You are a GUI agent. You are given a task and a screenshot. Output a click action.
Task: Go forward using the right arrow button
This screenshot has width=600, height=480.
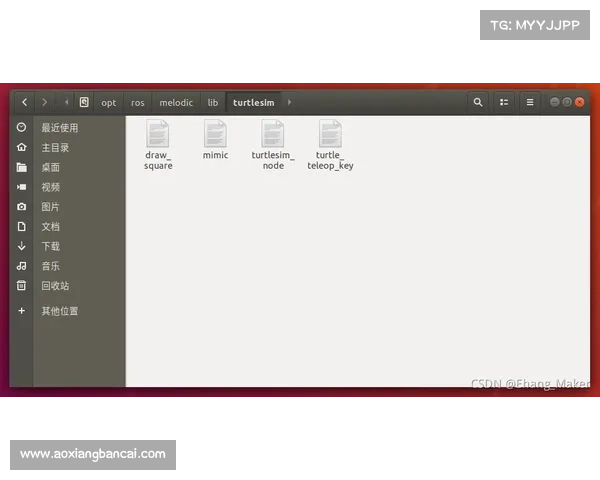click(44, 102)
